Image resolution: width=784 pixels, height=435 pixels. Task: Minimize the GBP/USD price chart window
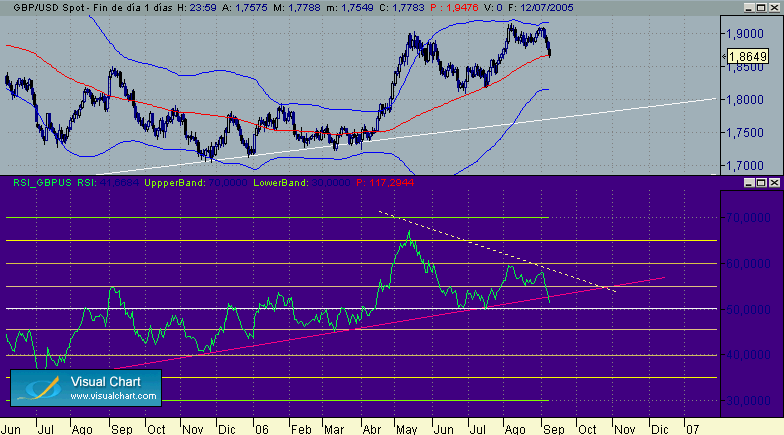coord(748,8)
